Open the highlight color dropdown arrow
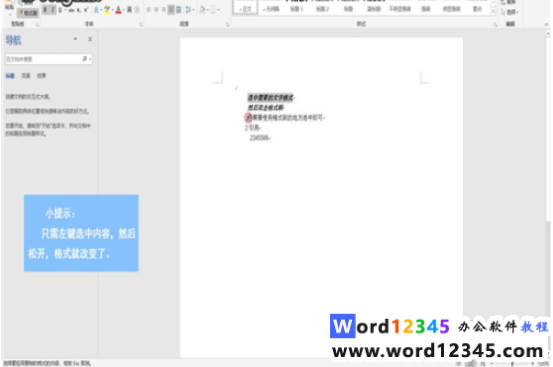The height and width of the screenshot is (367, 553). tap(112, 10)
